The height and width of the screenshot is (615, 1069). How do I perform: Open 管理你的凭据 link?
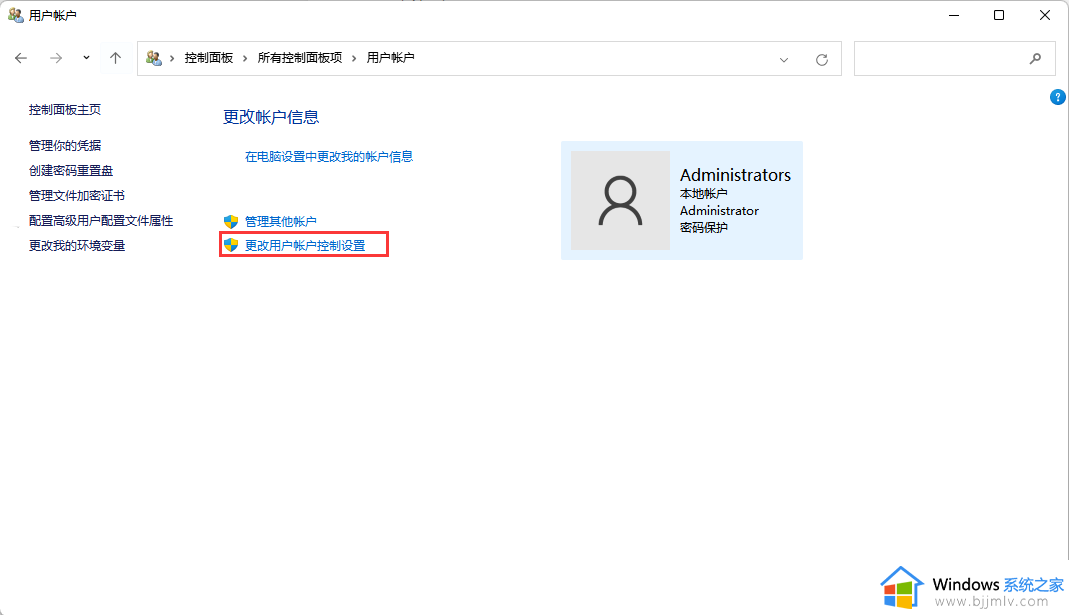click(x=65, y=146)
